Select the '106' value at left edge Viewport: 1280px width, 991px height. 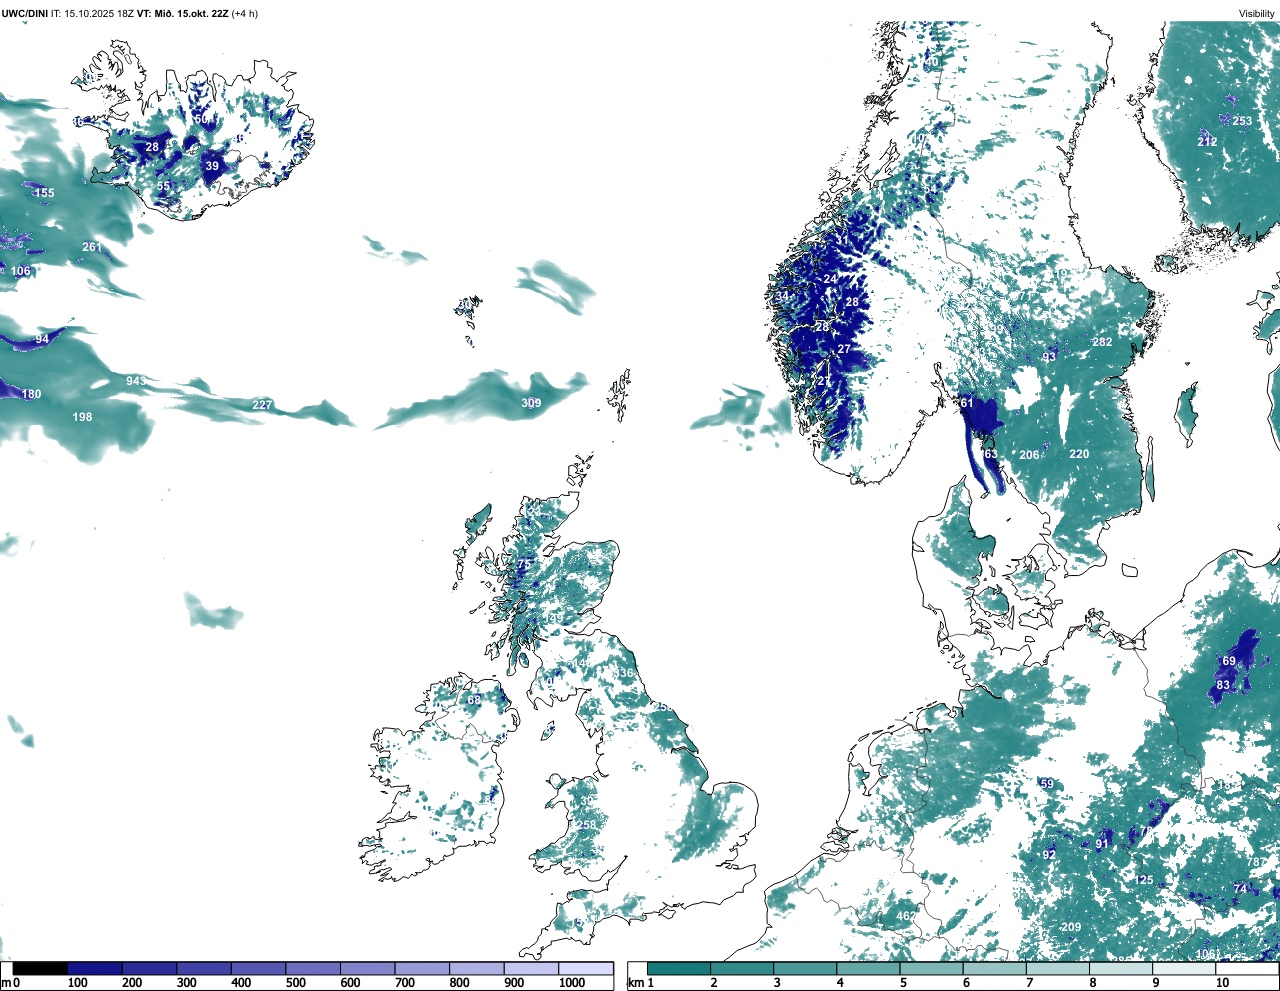pyautogui.click(x=21, y=271)
